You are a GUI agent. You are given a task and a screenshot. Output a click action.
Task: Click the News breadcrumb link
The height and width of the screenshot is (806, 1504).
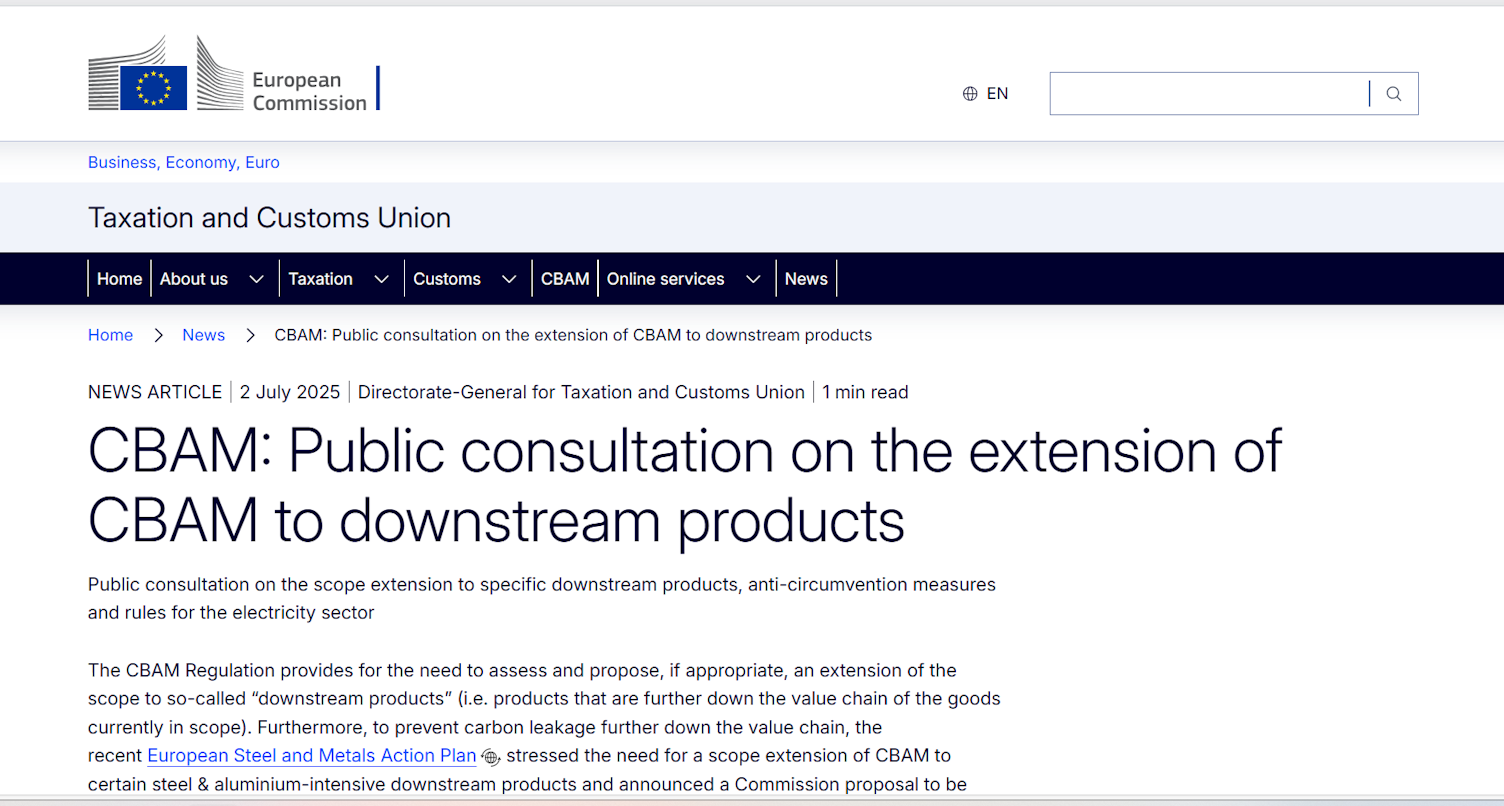click(x=203, y=335)
